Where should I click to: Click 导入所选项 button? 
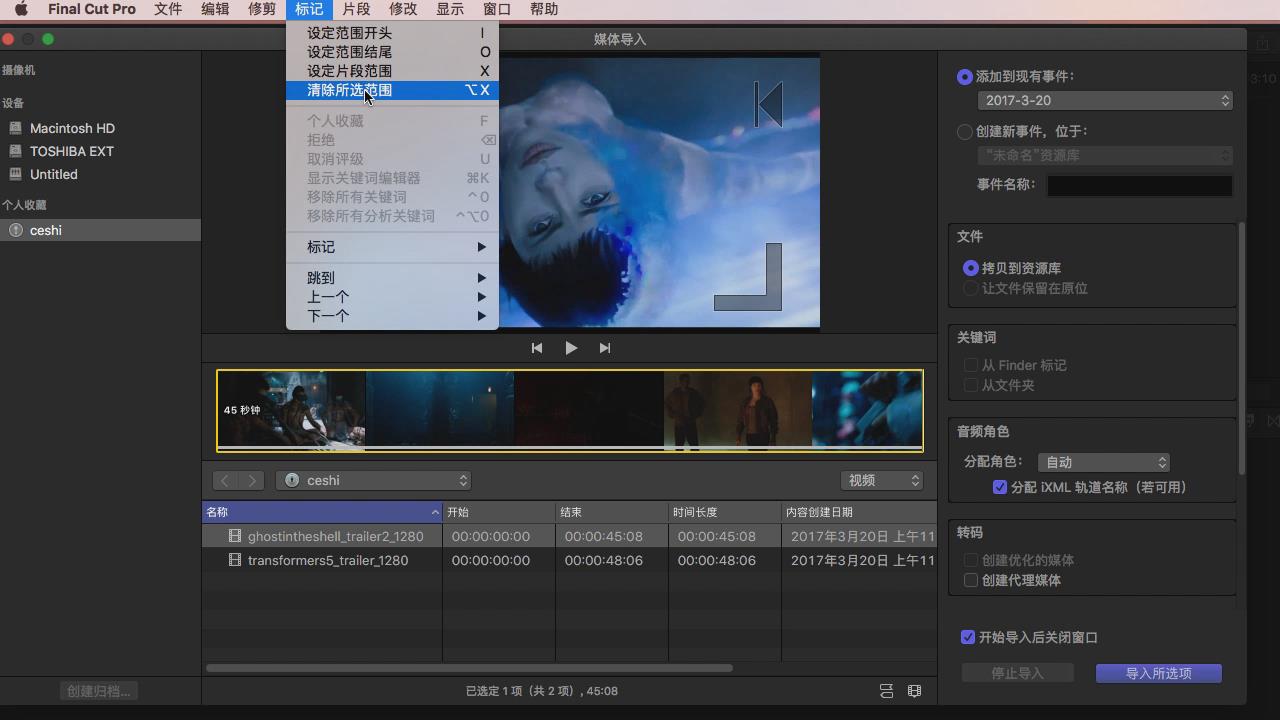pyautogui.click(x=1159, y=673)
